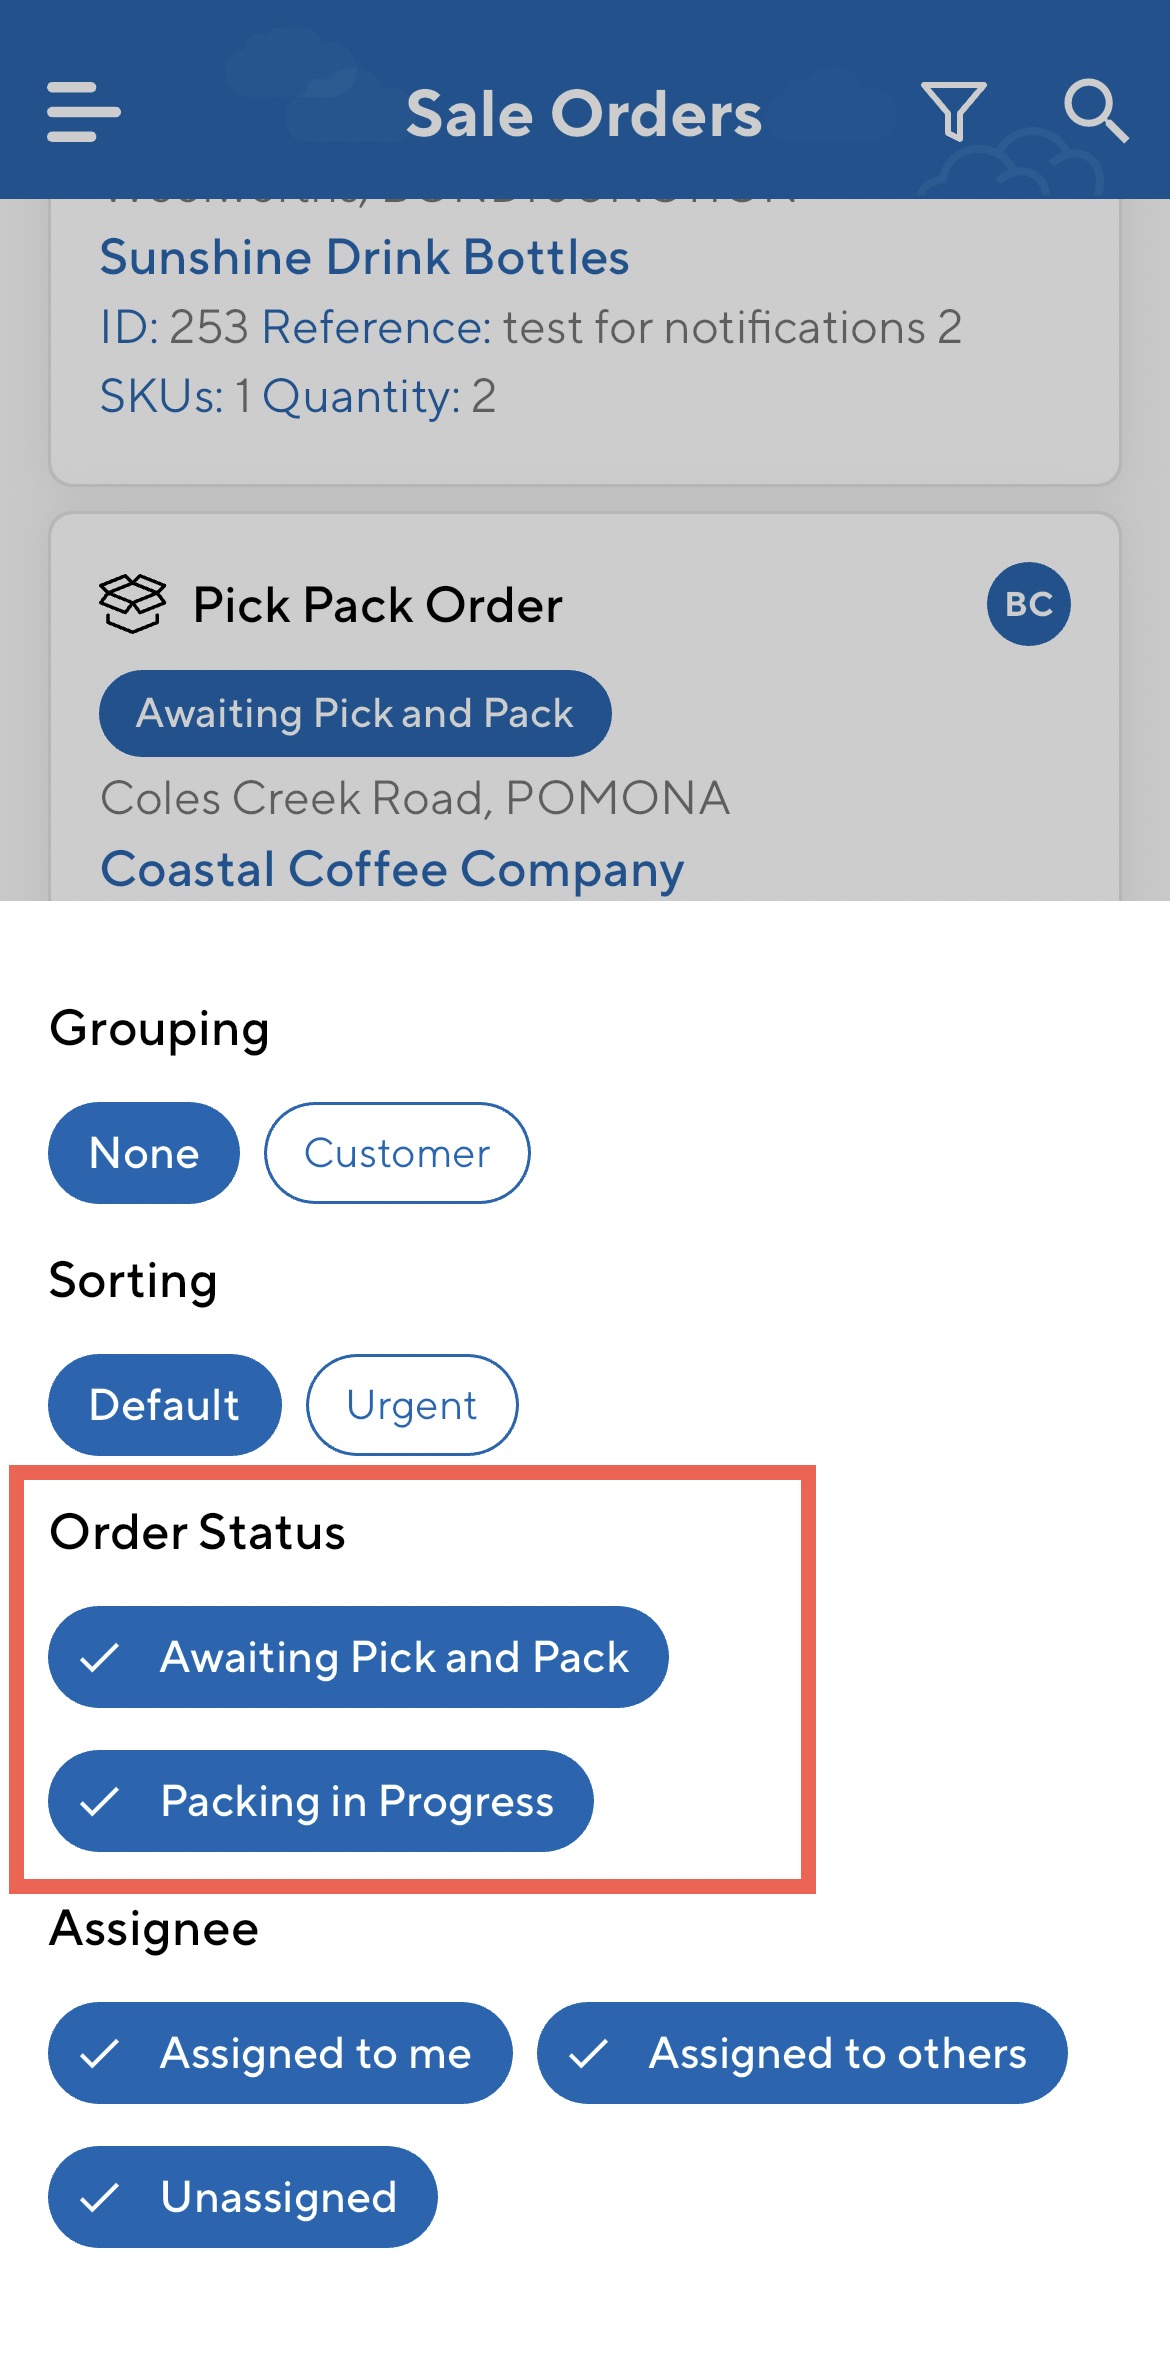
Task: Sort orders by Urgent
Action: click(x=412, y=1405)
